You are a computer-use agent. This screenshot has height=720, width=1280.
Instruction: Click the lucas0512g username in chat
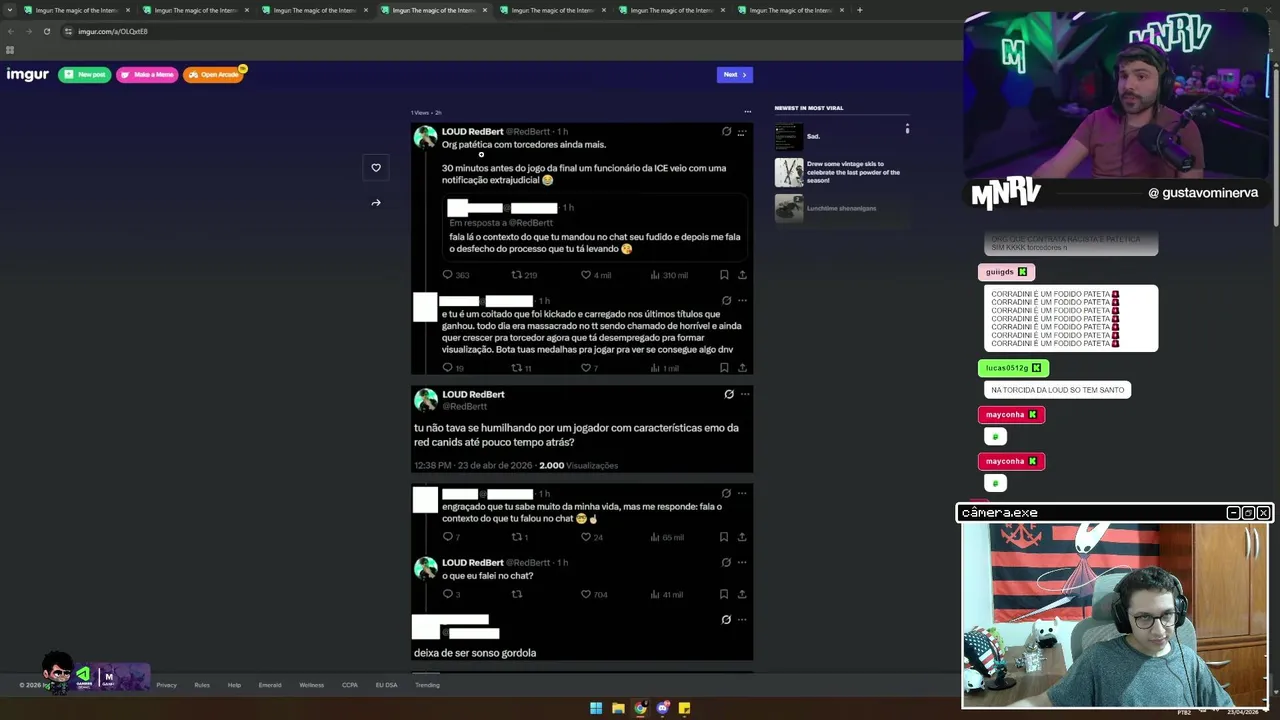pos(1007,368)
